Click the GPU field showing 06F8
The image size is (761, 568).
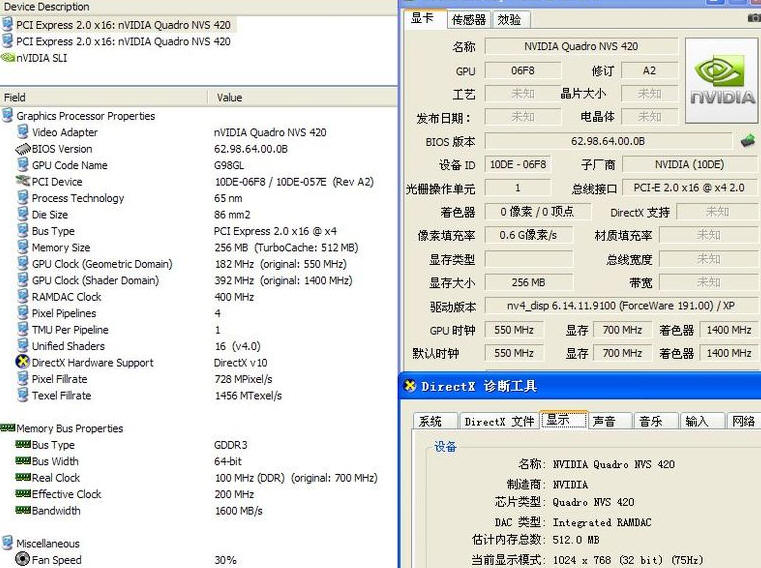tap(523, 70)
